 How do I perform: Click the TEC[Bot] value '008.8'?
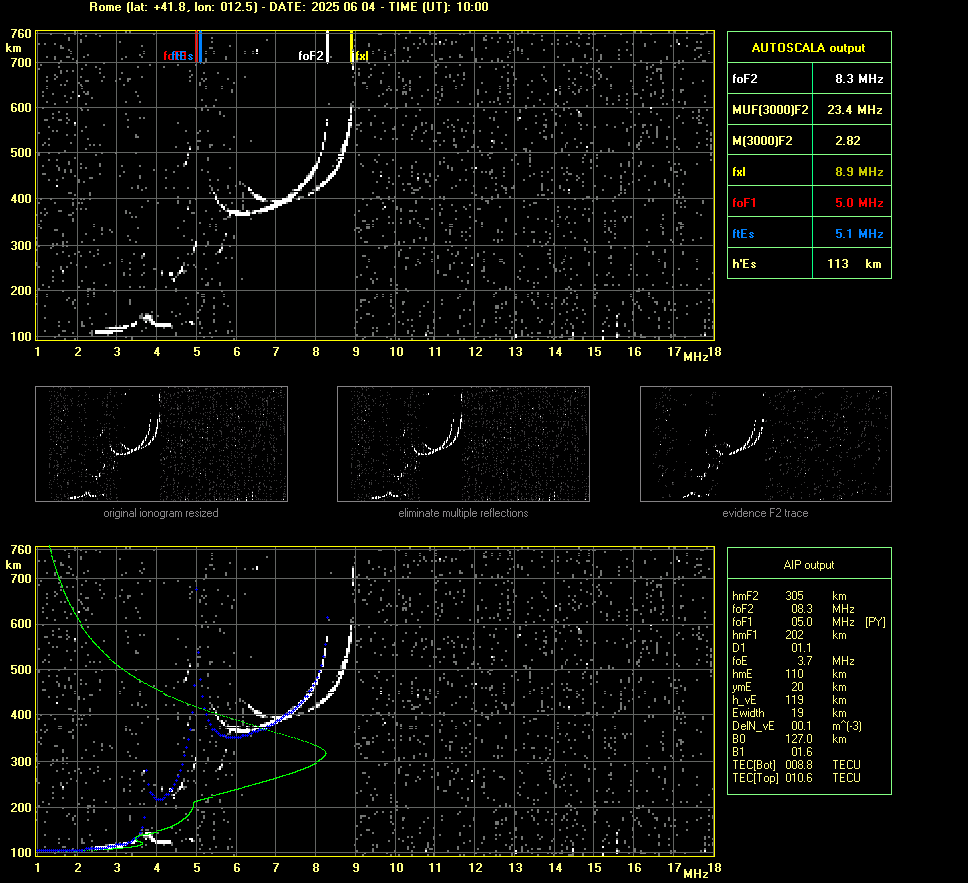pos(799,764)
